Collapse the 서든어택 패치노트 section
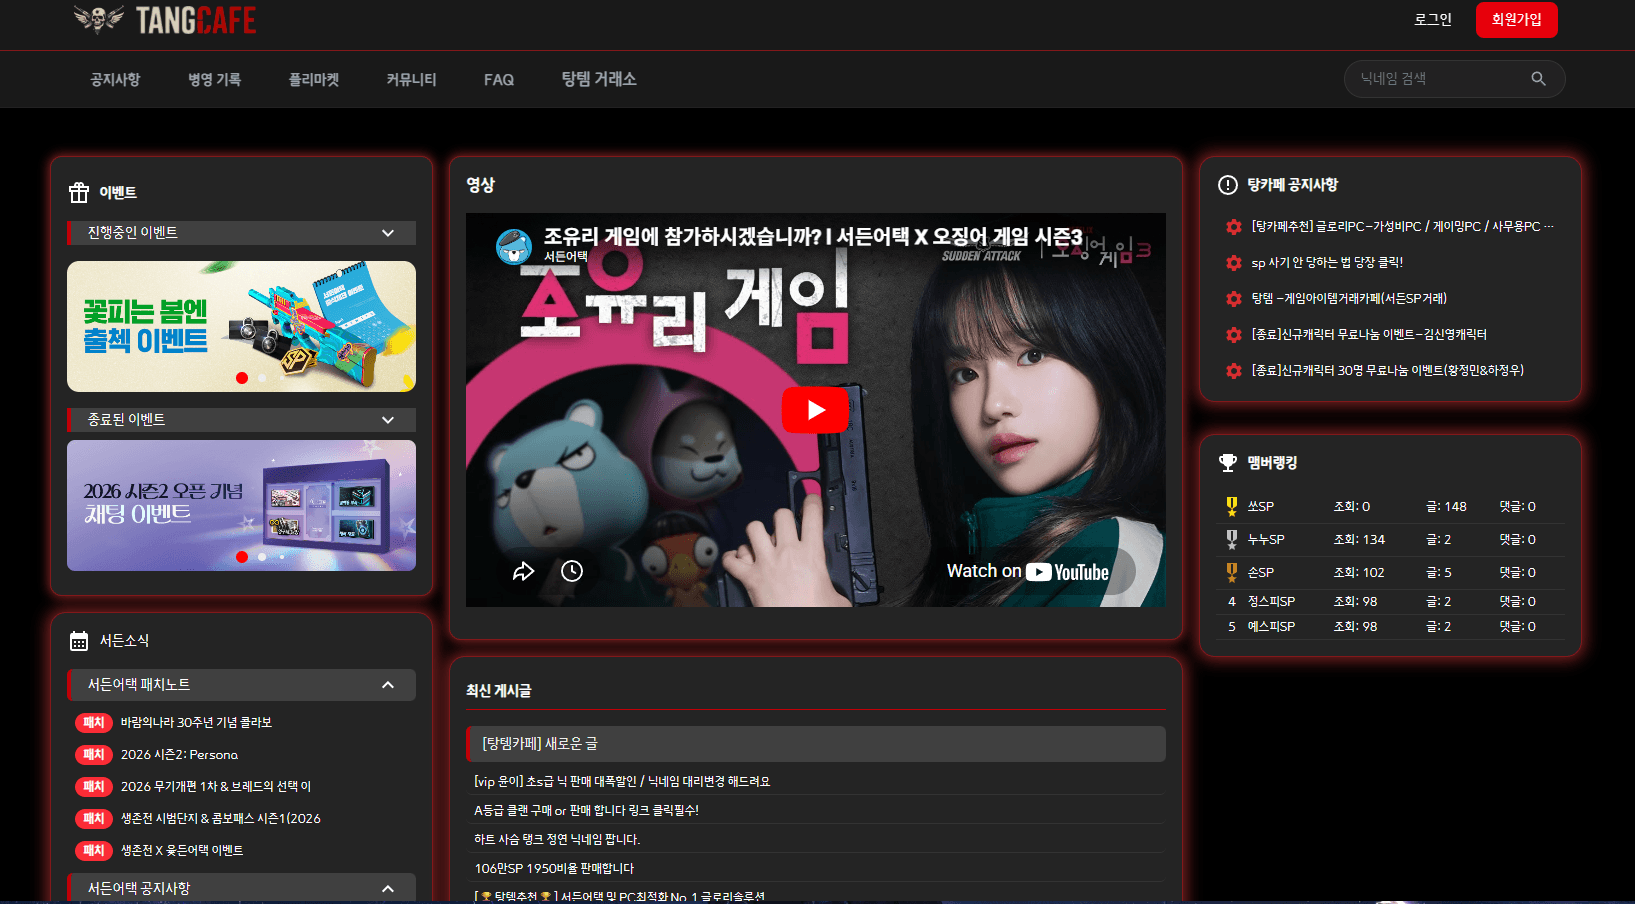1635x904 pixels. [388, 685]
